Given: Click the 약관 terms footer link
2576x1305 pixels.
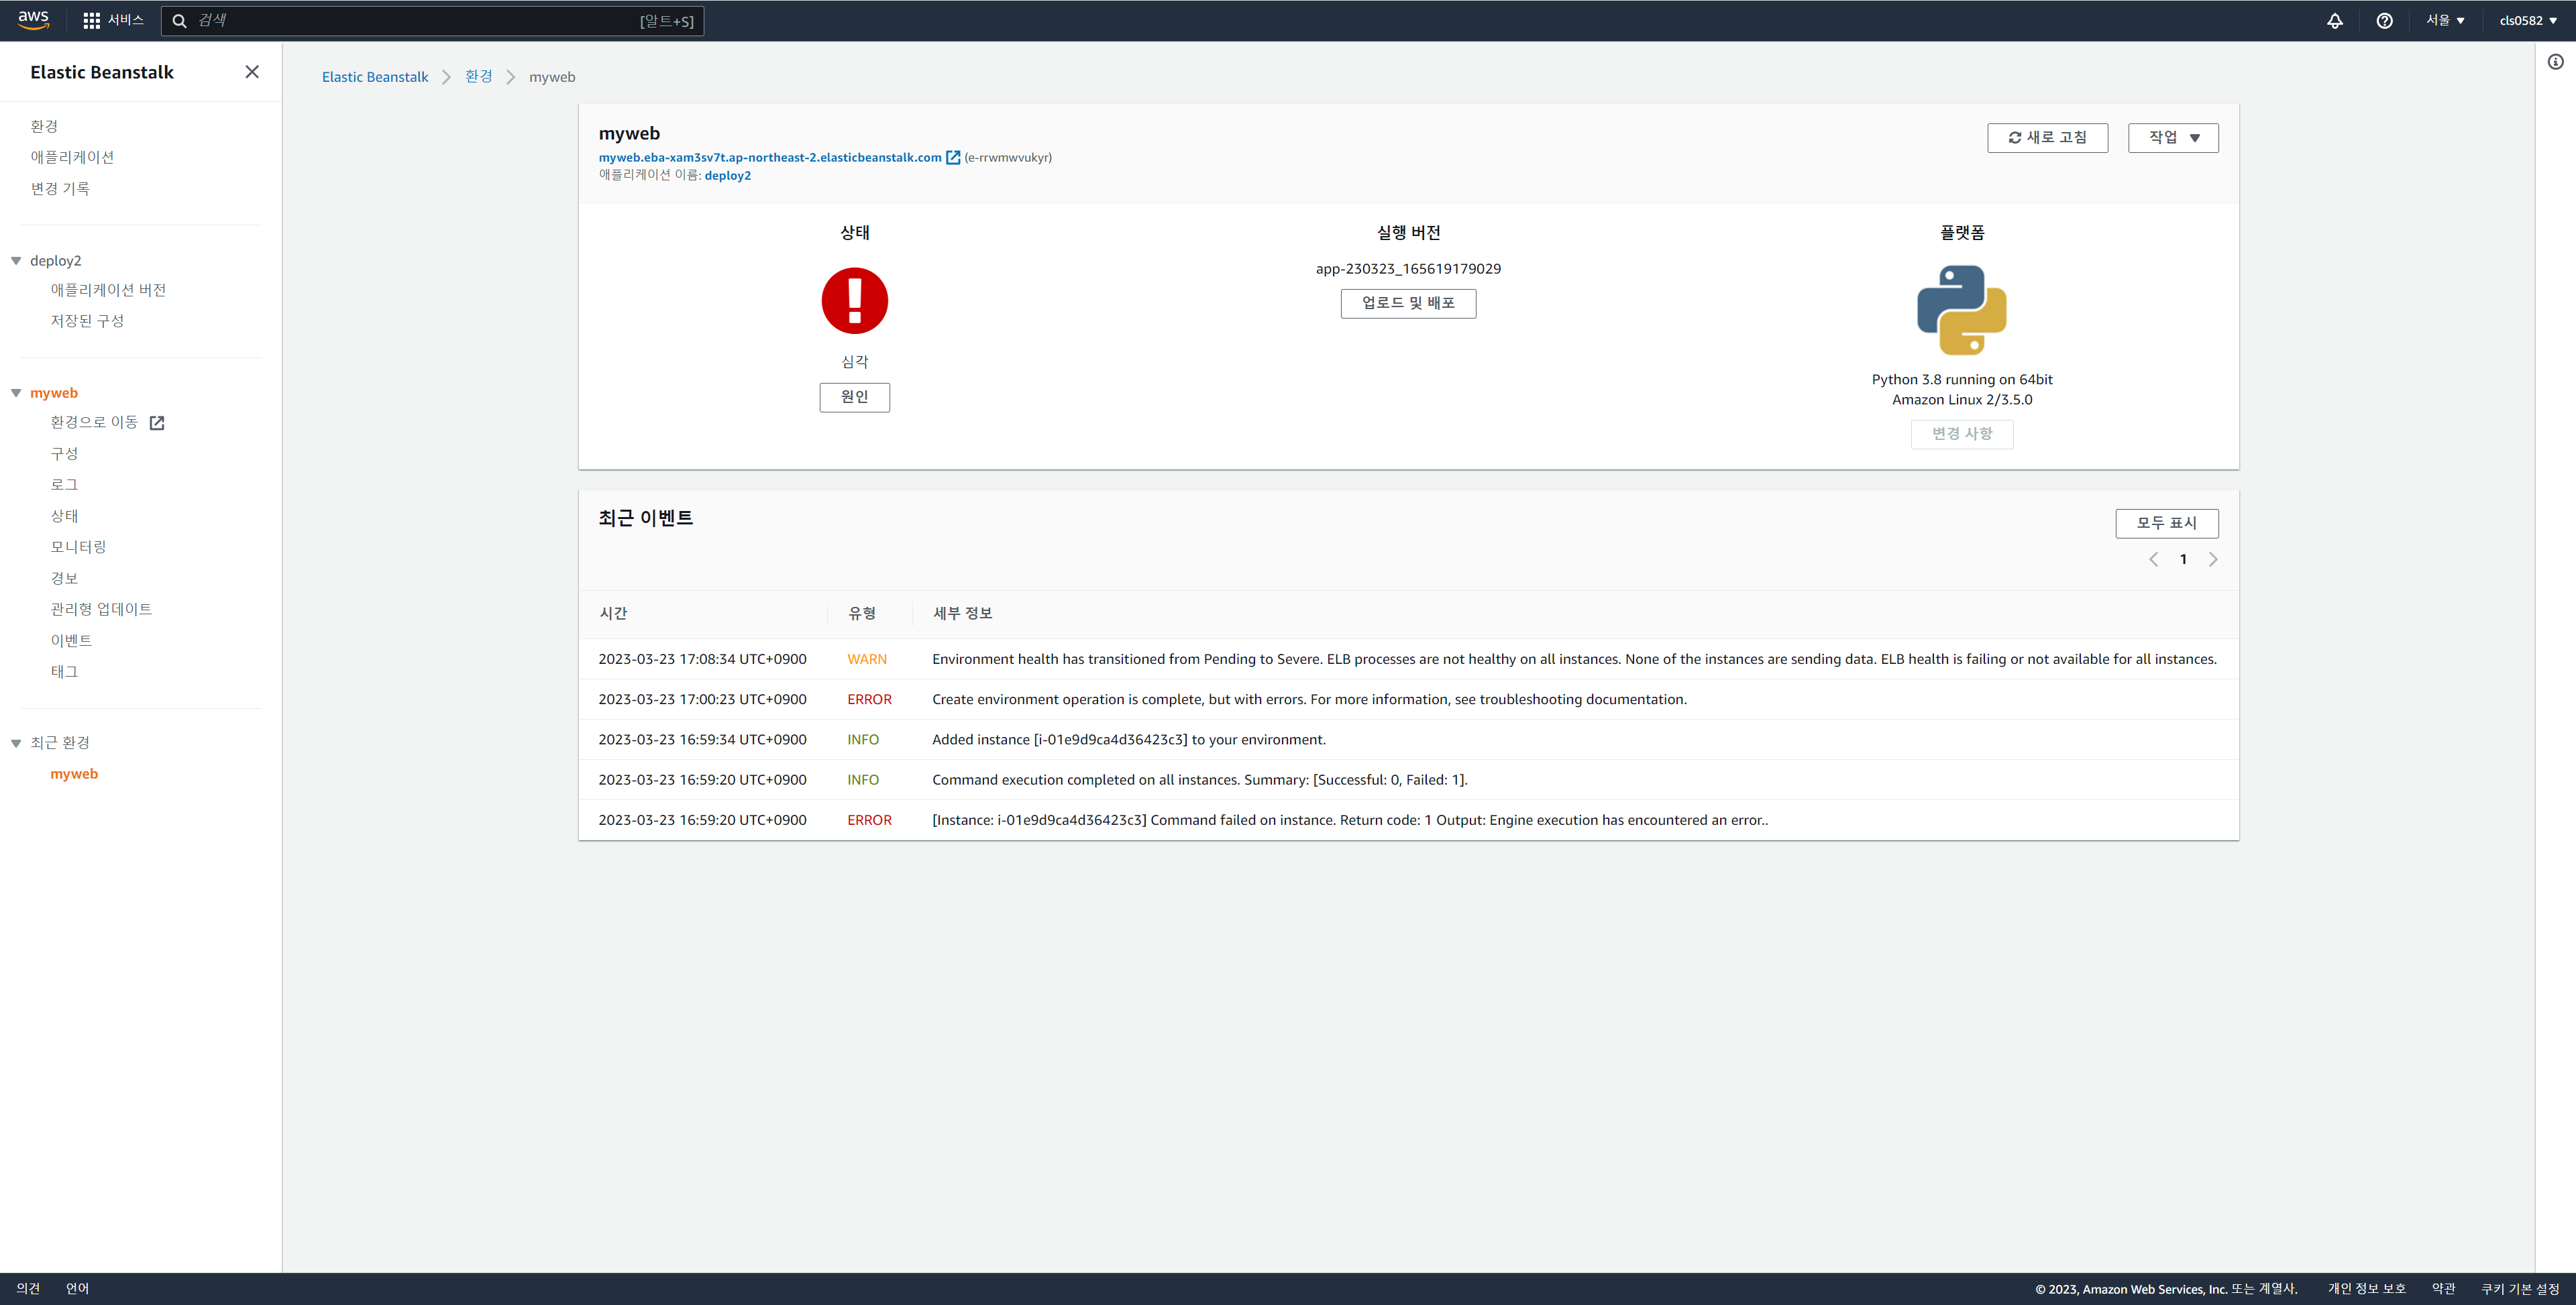Looking at the screenshot, I should coord(2443,1289).
